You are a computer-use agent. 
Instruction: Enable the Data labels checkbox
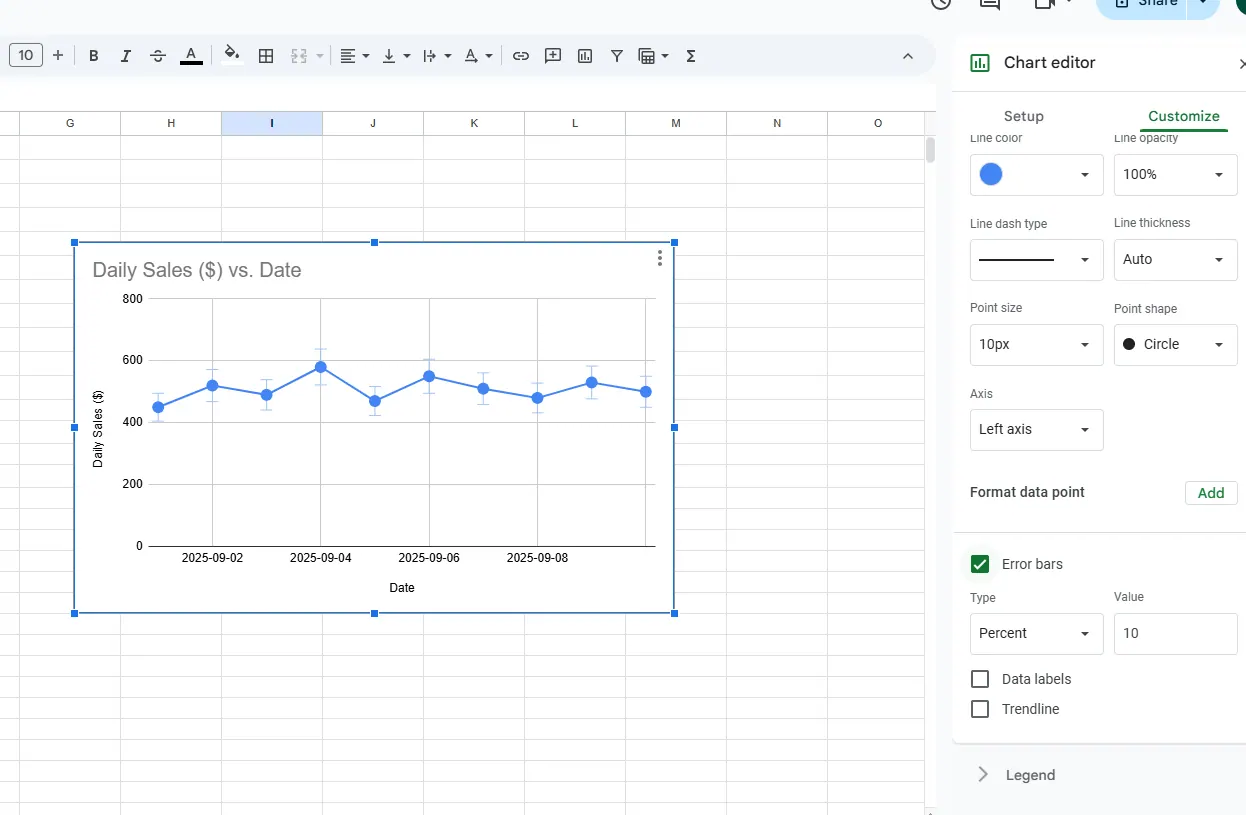[x=980, y=679]
